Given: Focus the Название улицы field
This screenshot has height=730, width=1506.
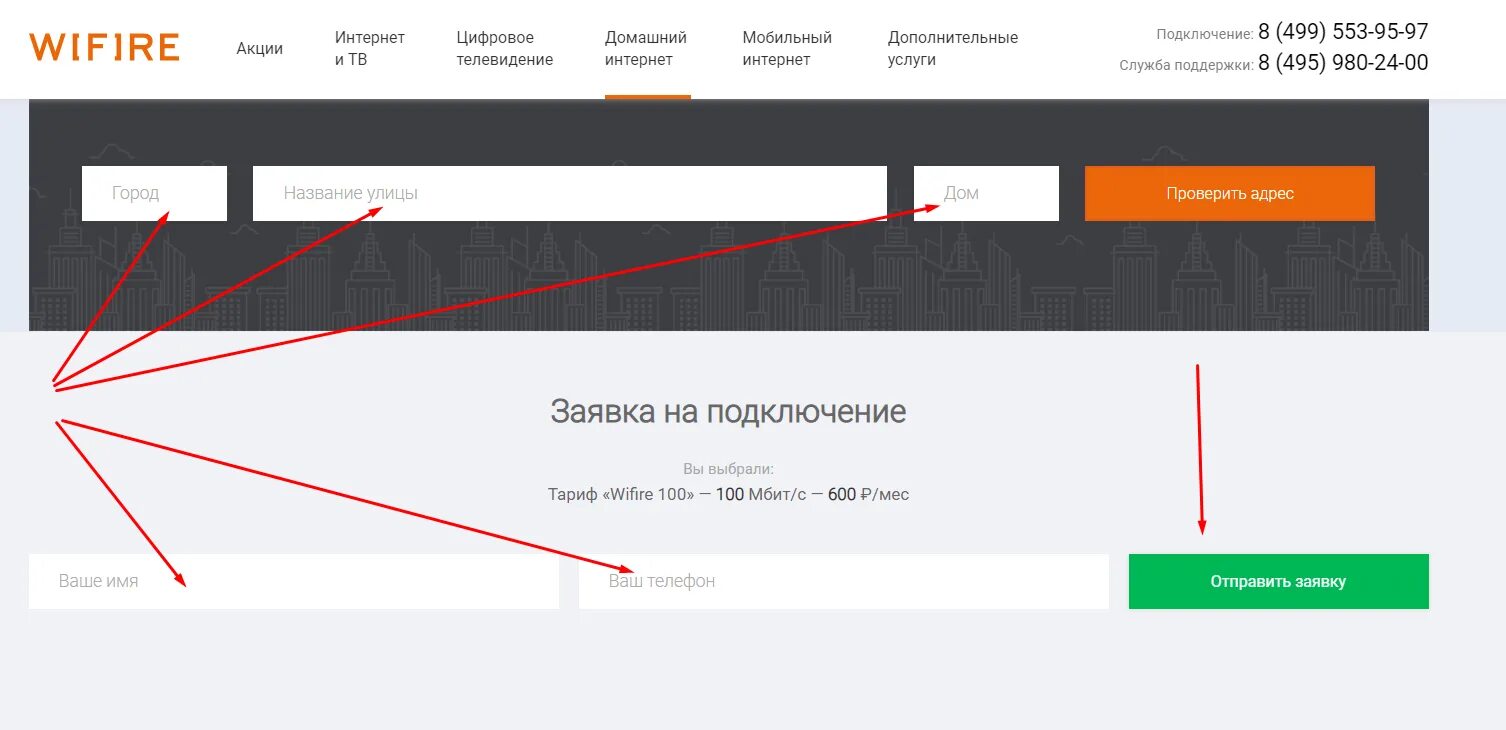Looking at the screenshot, I should tap(570, 193).
